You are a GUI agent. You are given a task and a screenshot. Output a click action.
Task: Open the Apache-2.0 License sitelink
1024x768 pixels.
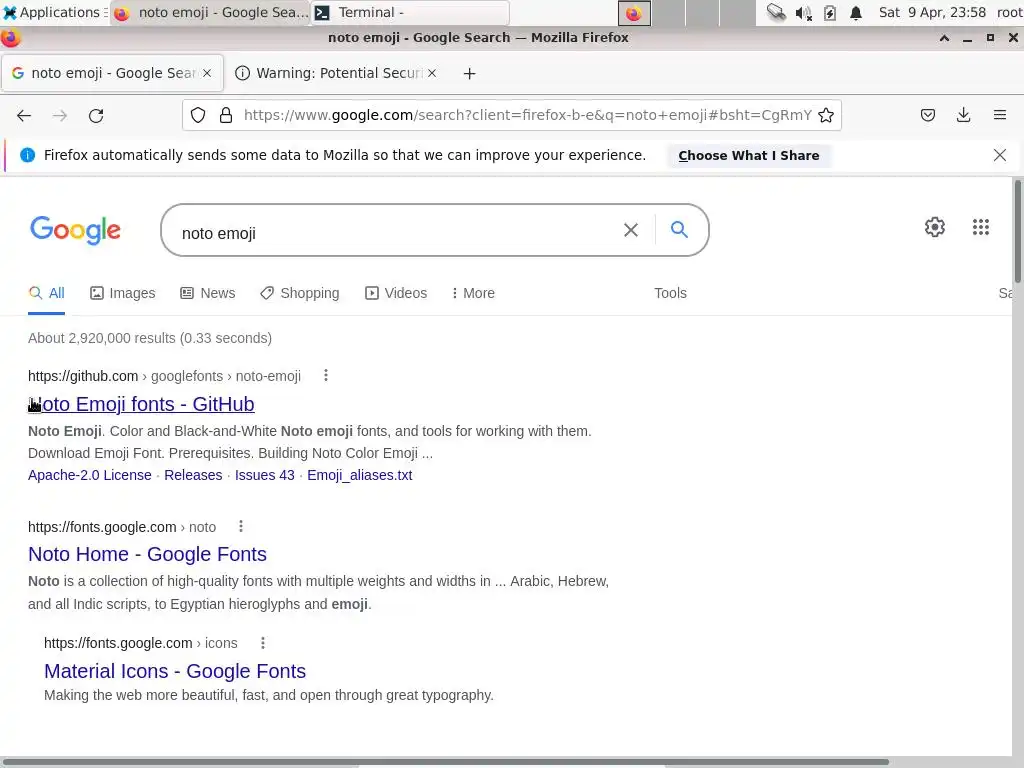point(89,475)
